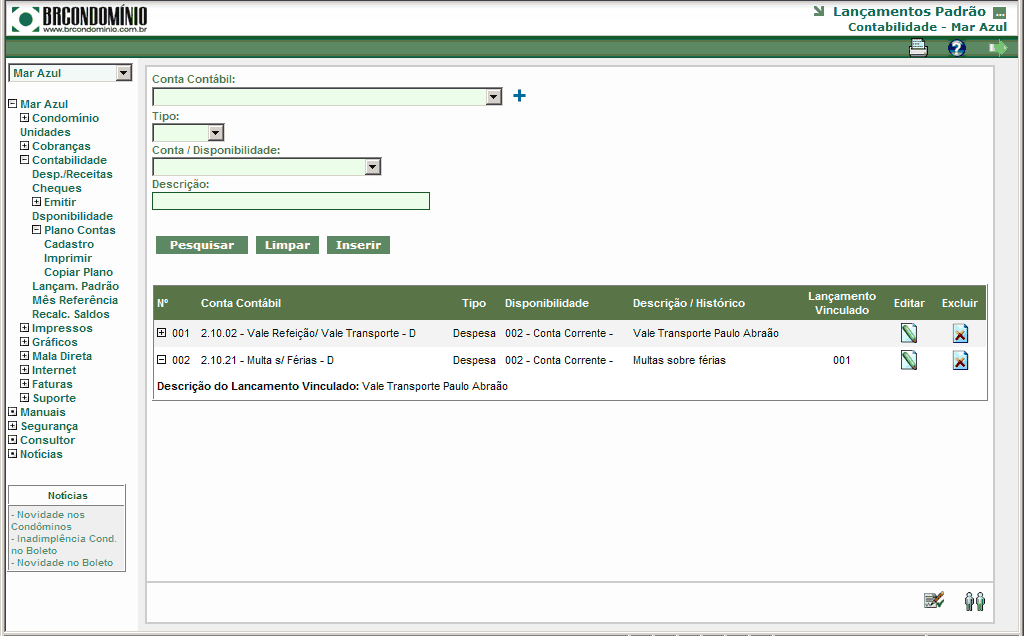Open Unidades in the sidebar
The height and width of the screenshot is (636, 1024).
pyautogui.click(x=45, y=132)
